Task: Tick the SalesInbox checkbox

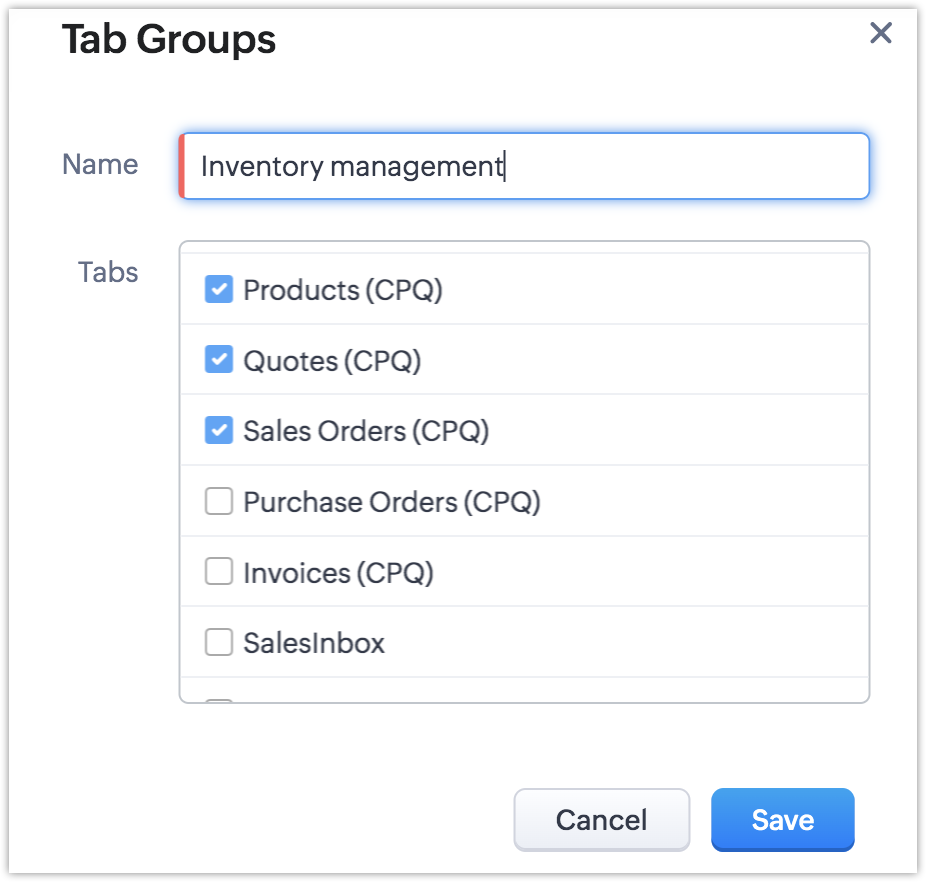Action: click(219, 642)
